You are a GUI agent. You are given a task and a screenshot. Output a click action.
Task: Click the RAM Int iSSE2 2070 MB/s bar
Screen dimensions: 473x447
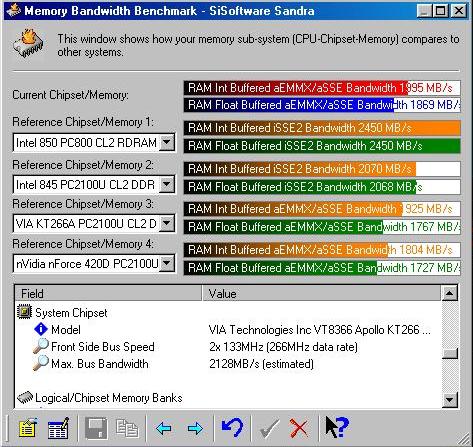coord(322,169)
